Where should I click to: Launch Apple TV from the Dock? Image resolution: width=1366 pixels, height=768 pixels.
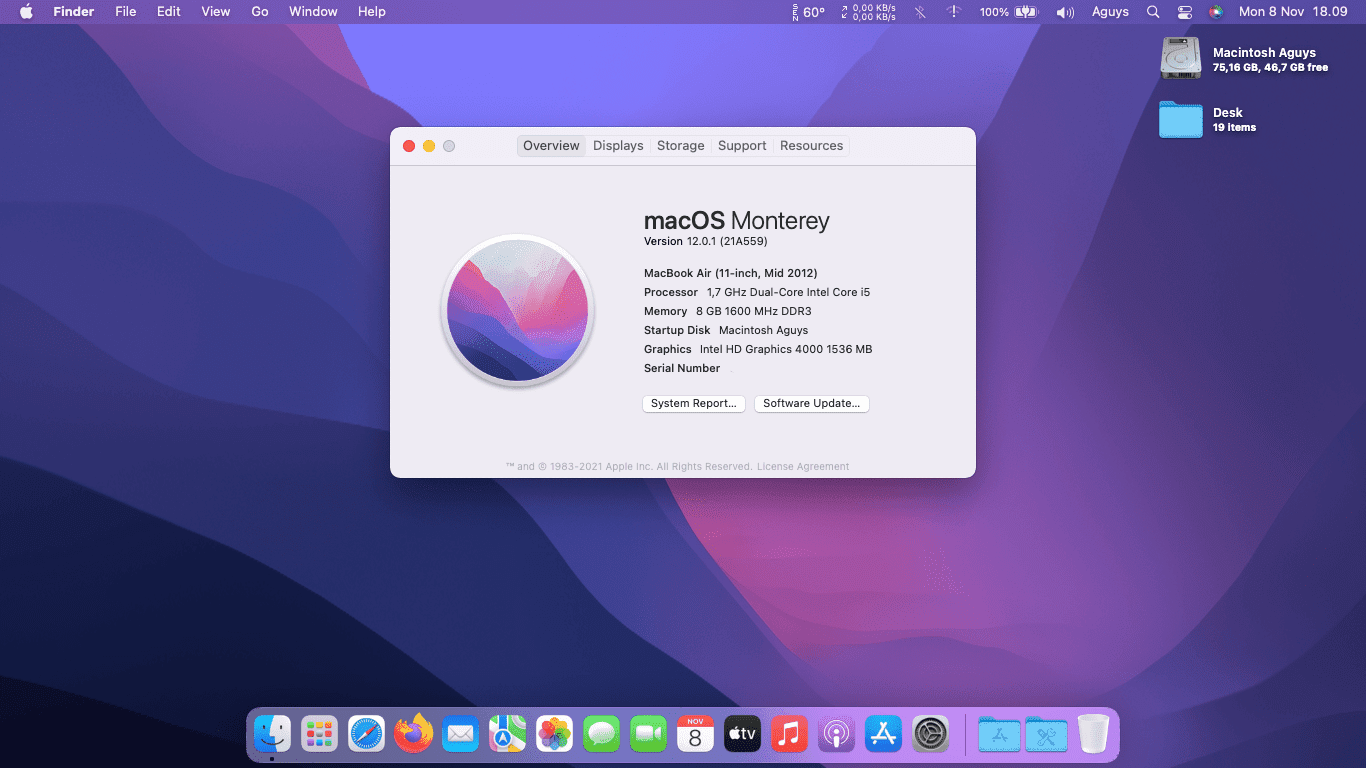coord(742,735)
